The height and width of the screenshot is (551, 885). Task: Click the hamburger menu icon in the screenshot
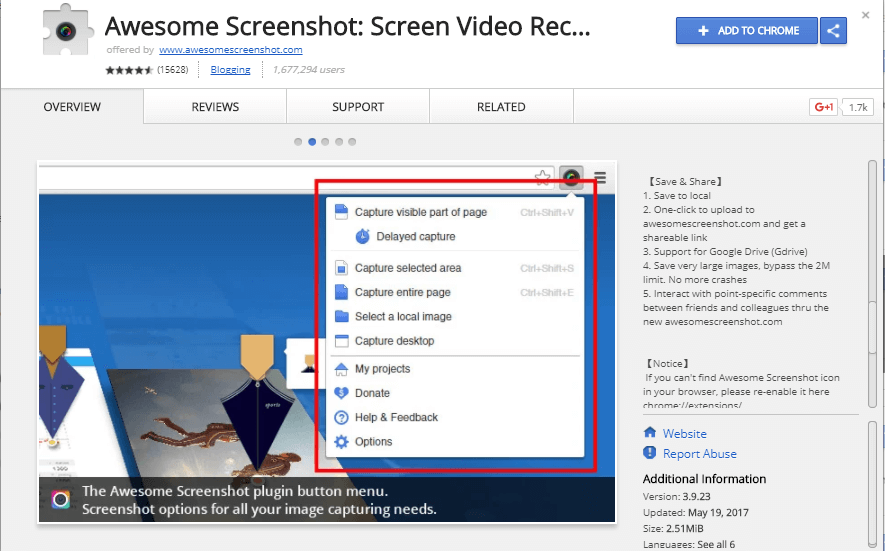coord(600,178)
